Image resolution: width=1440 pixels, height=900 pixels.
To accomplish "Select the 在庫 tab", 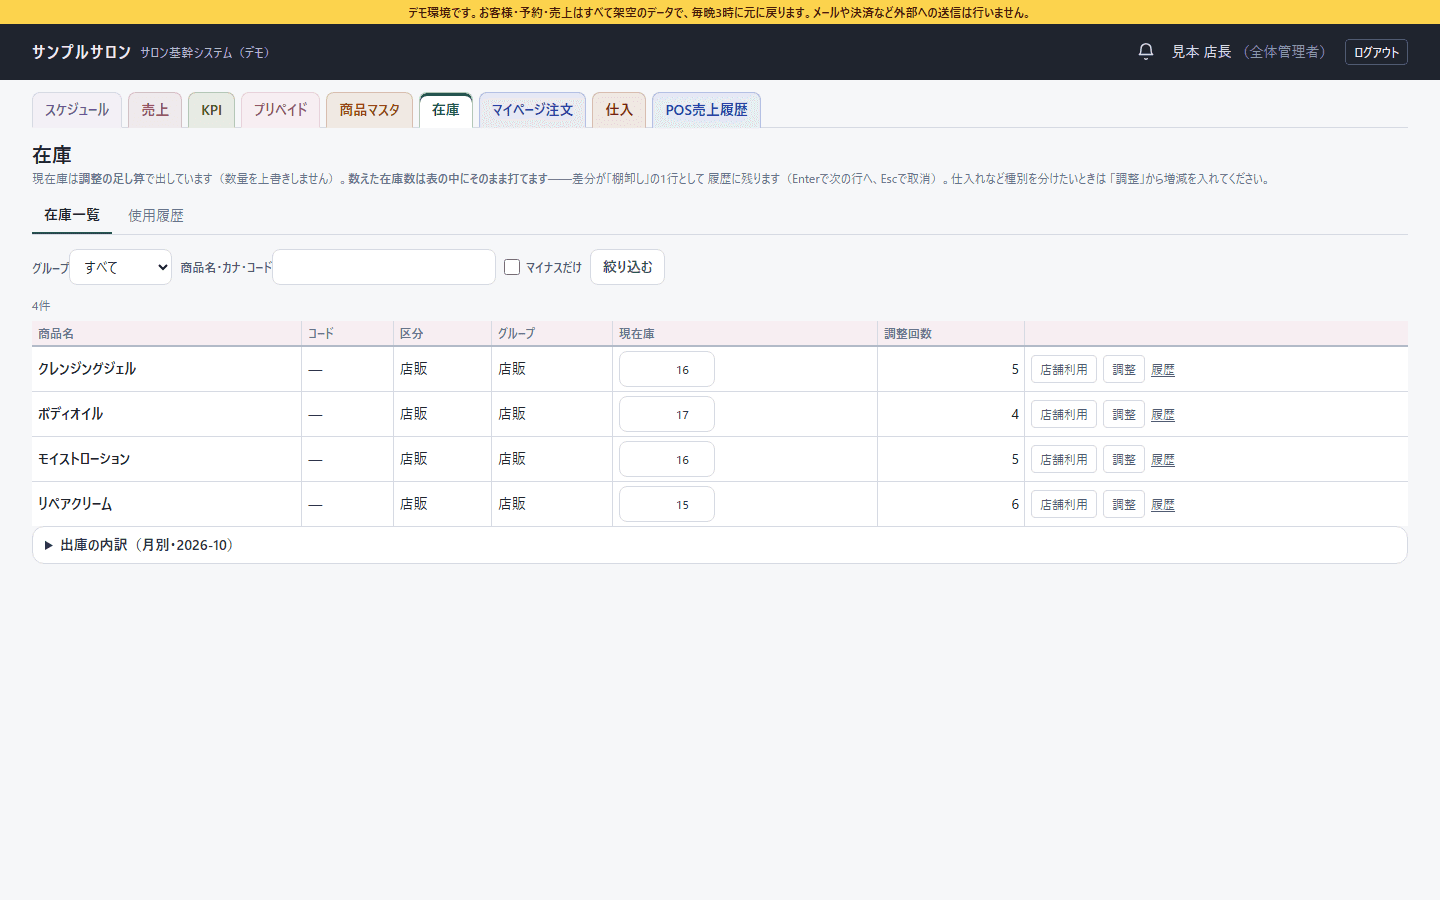I will 446,110.
